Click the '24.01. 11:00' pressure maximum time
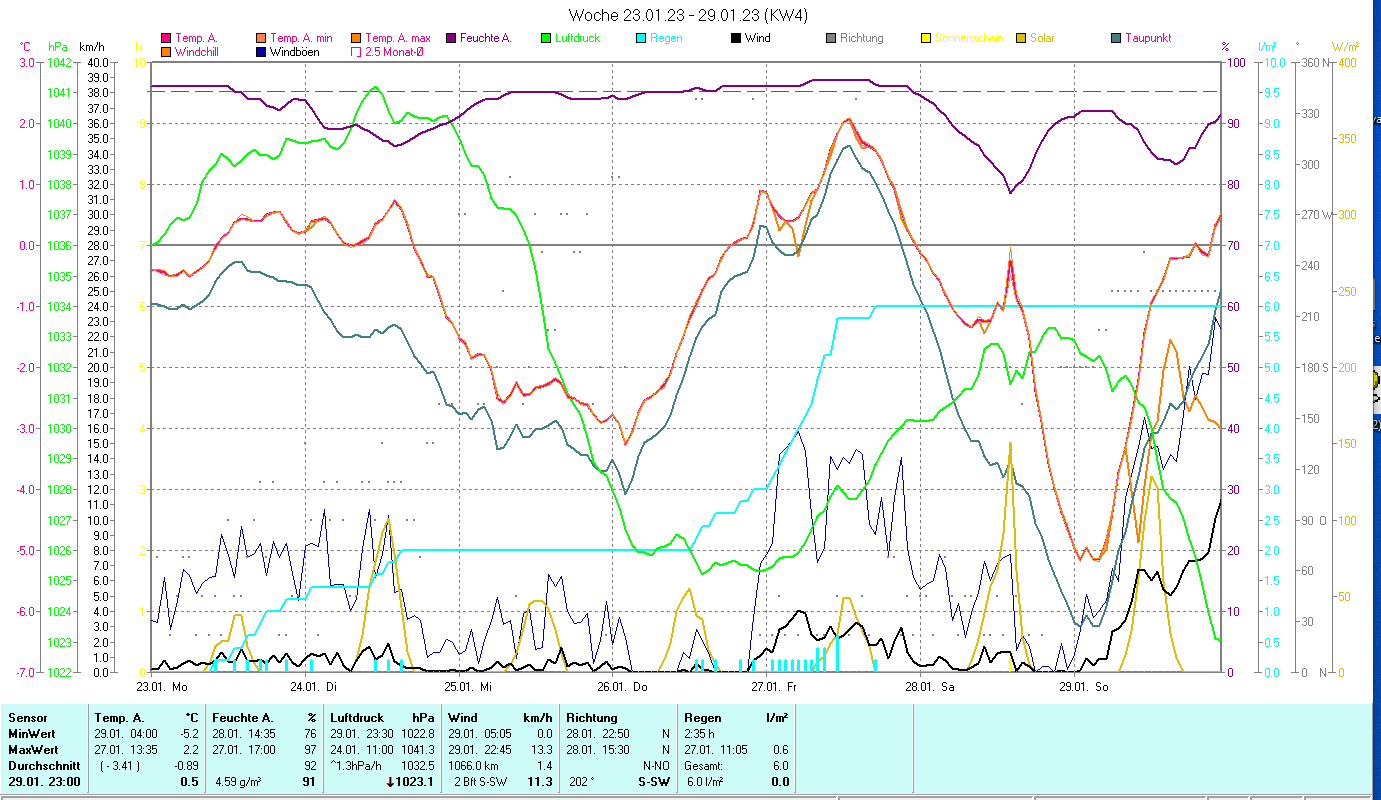 (362, 750)
